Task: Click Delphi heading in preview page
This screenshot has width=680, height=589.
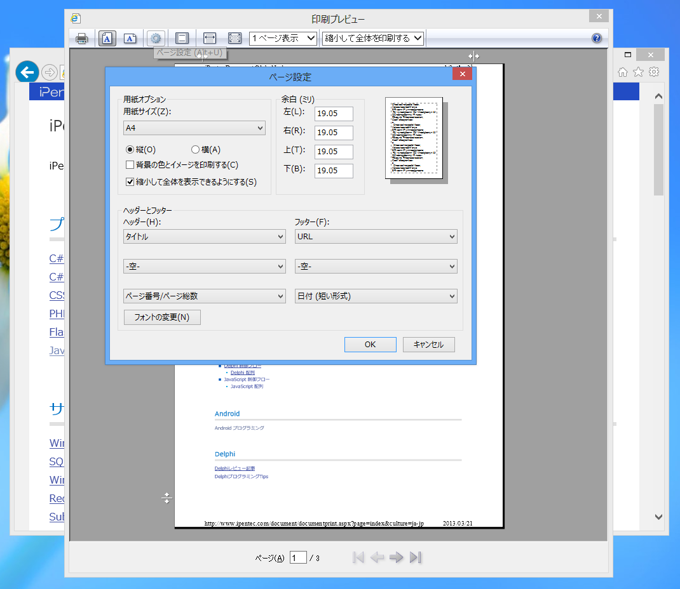Action: click(225, 454)
